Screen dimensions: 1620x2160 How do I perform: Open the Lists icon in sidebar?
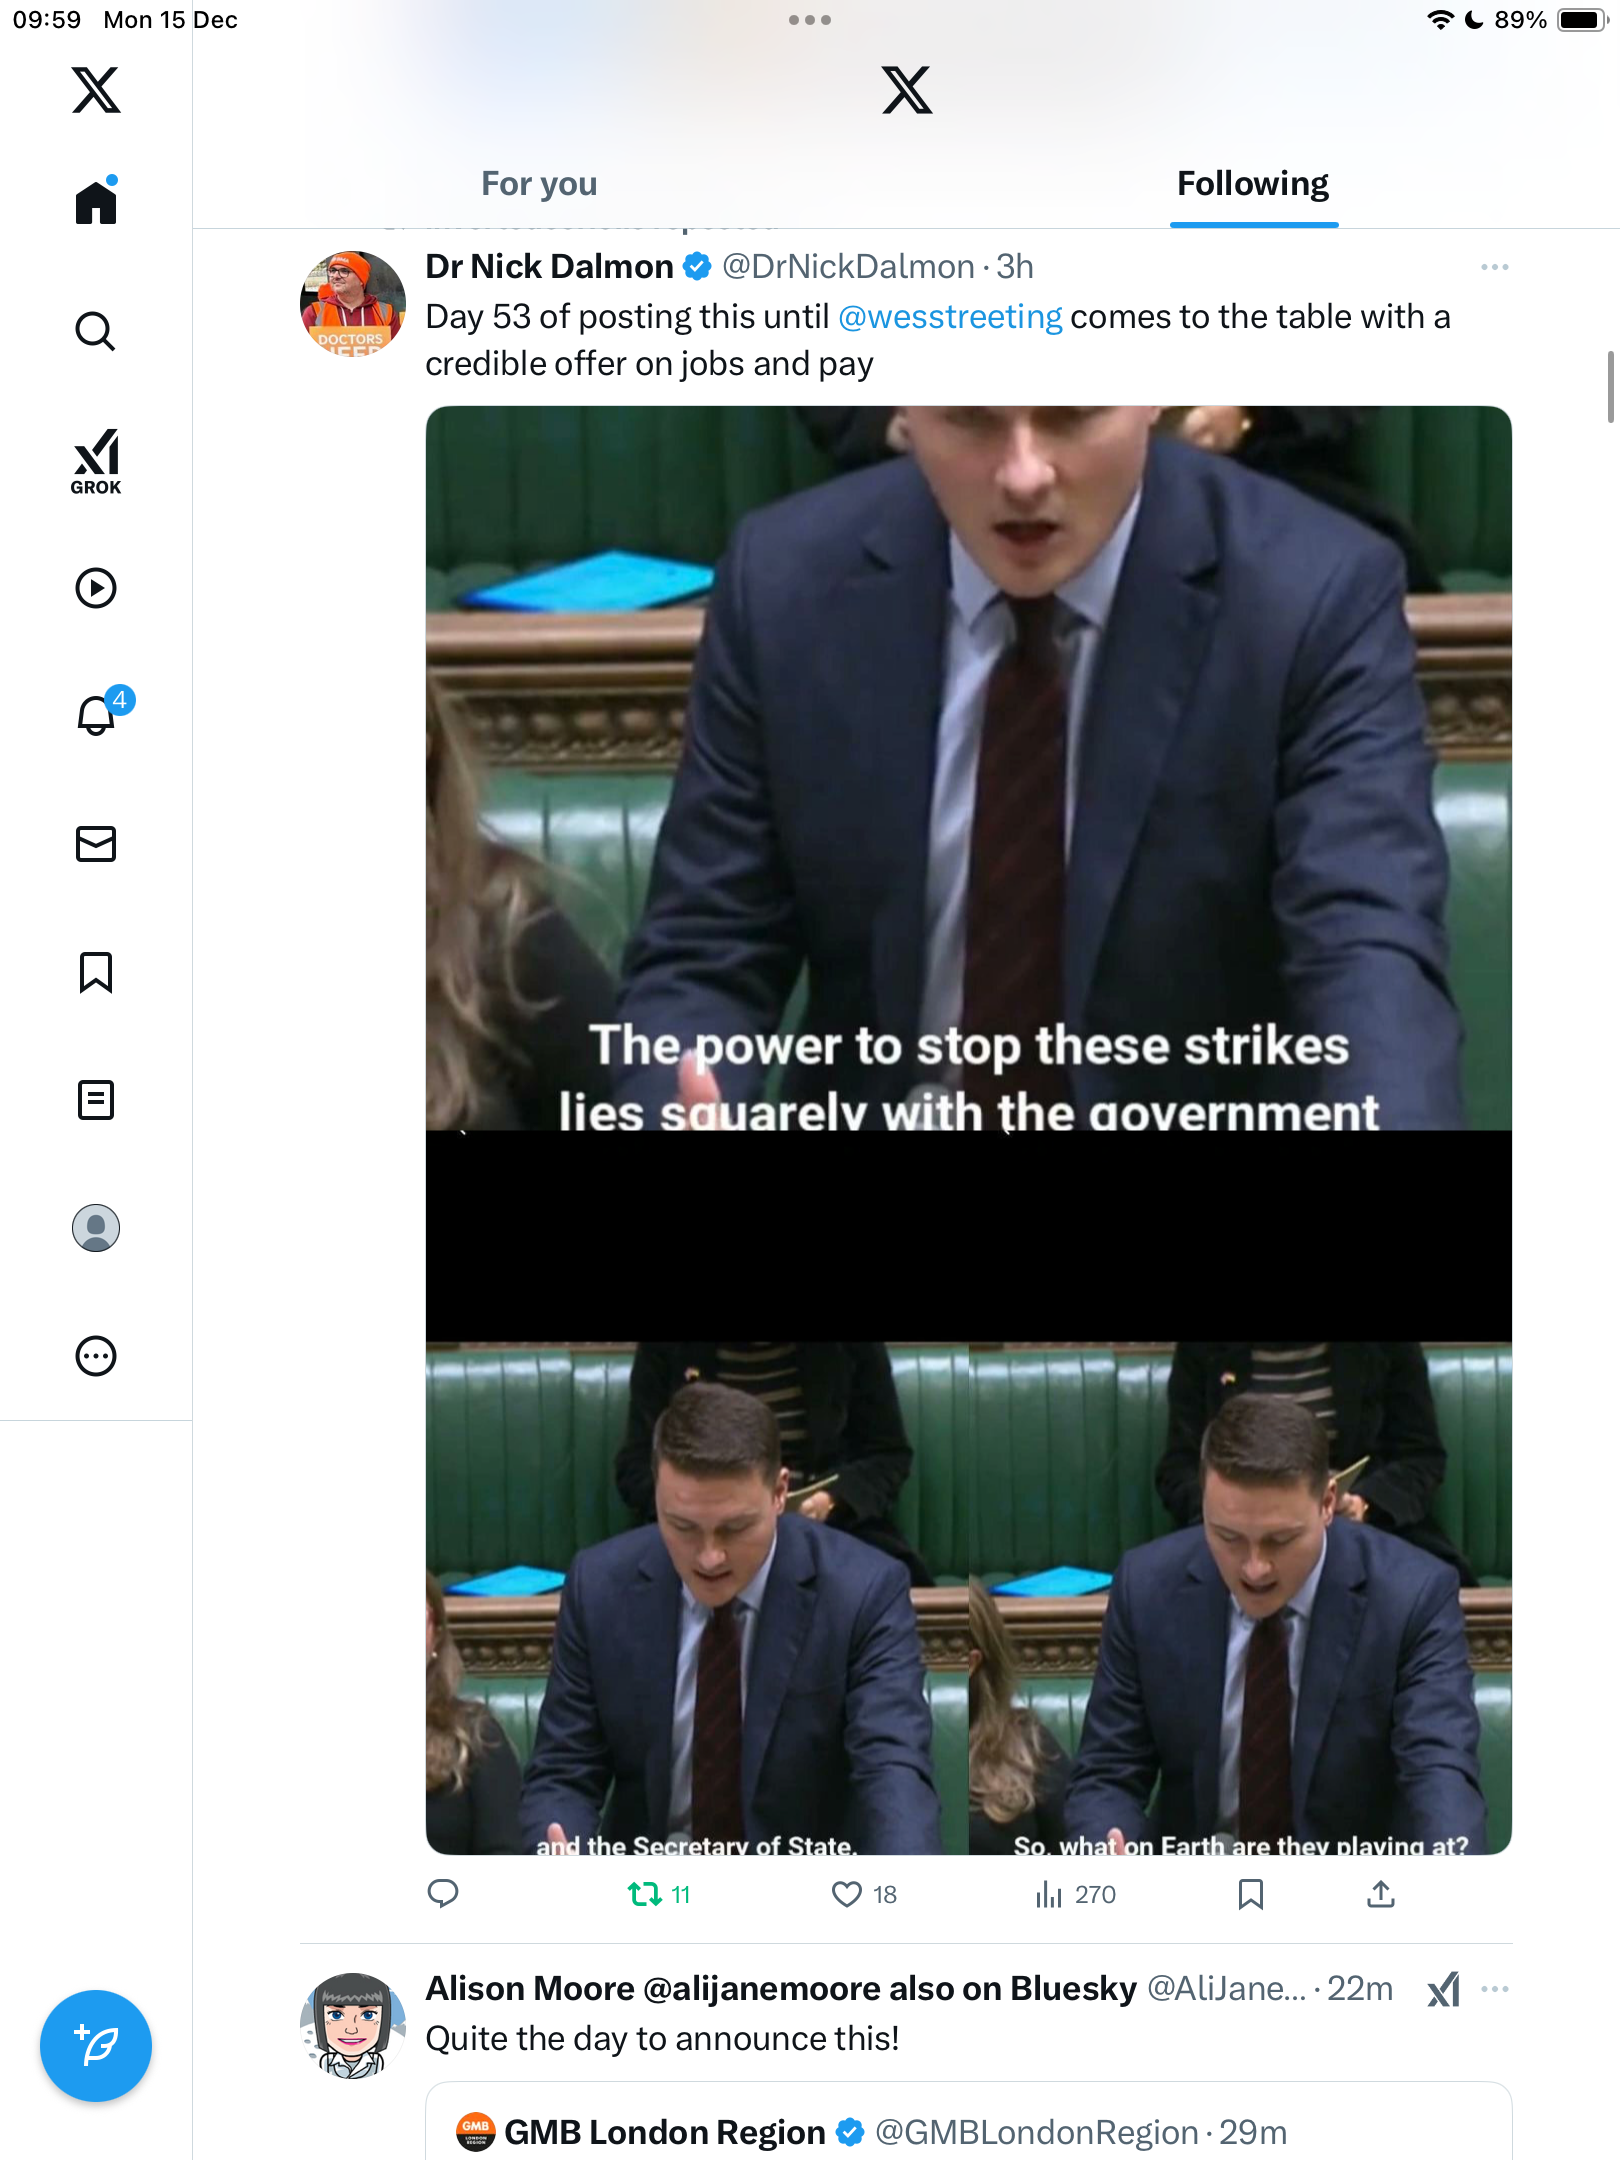96,1100
